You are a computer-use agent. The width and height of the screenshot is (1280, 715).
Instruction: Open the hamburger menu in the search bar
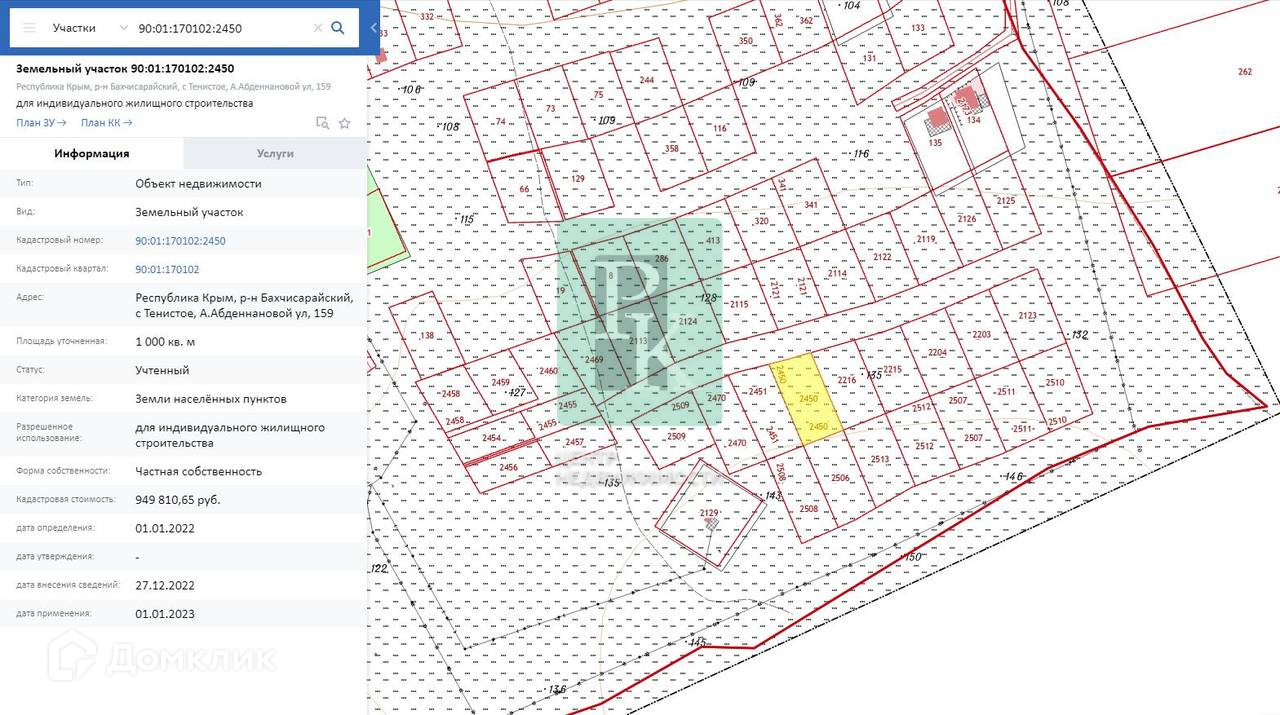(x=30, y=28)
